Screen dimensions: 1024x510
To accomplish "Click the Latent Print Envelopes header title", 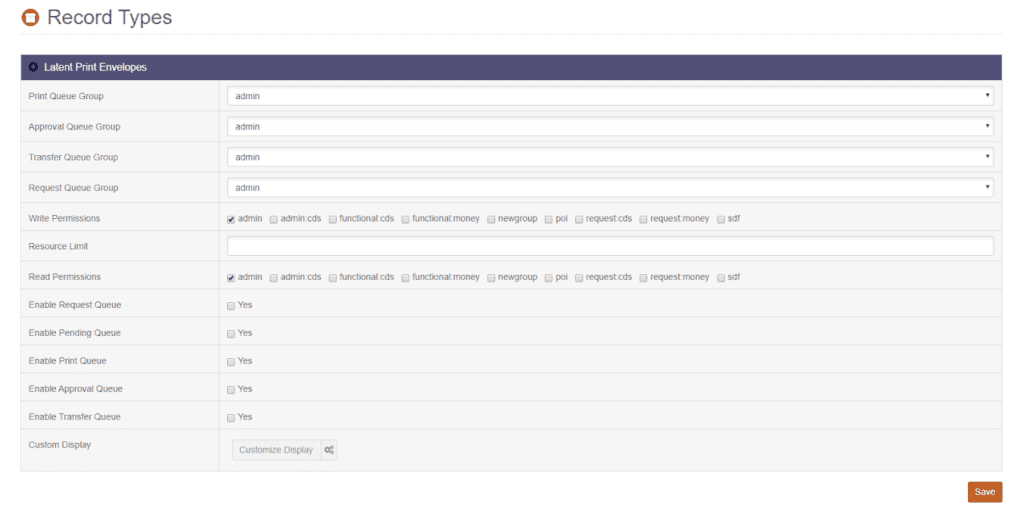I will coord(95,67).
